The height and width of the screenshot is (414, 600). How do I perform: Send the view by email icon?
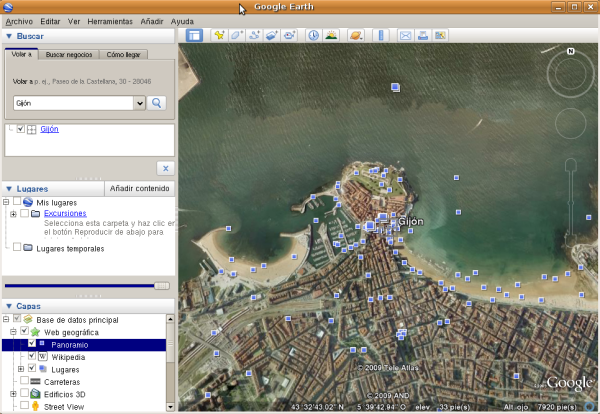(406, 35)
